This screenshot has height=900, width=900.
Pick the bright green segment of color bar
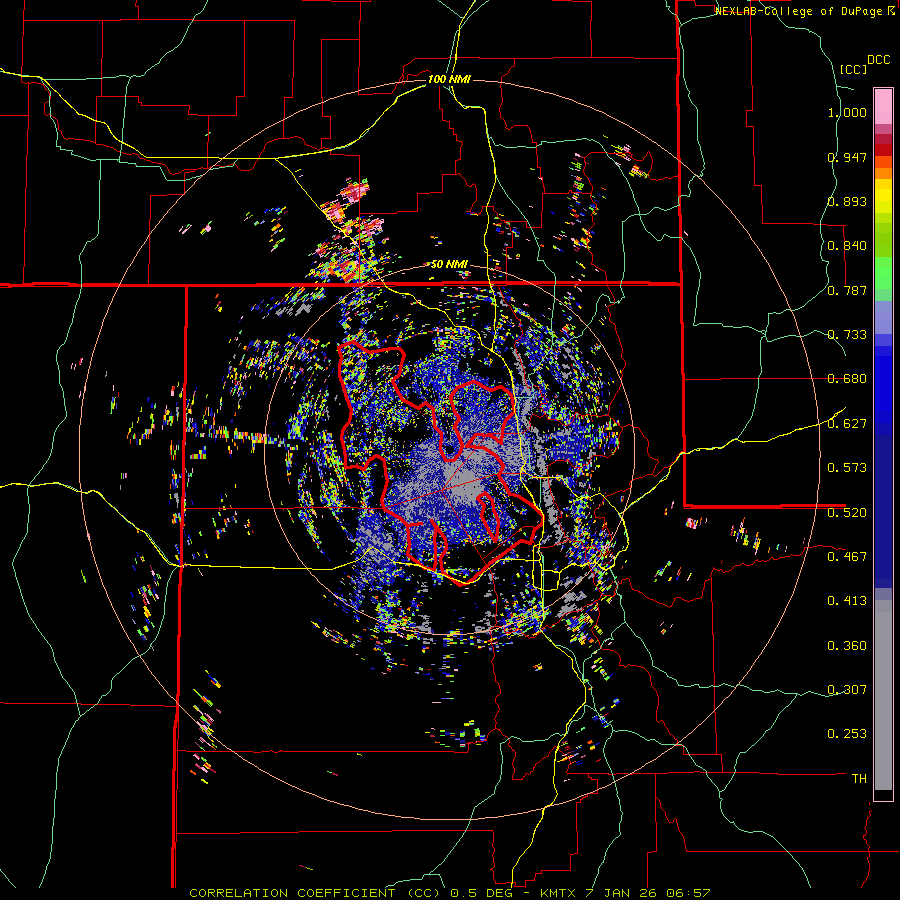(883, 273)
